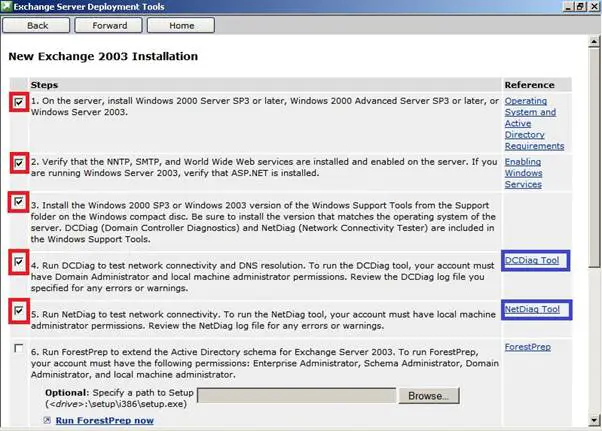Click the scrollbar down arrow

click(594, 420)
